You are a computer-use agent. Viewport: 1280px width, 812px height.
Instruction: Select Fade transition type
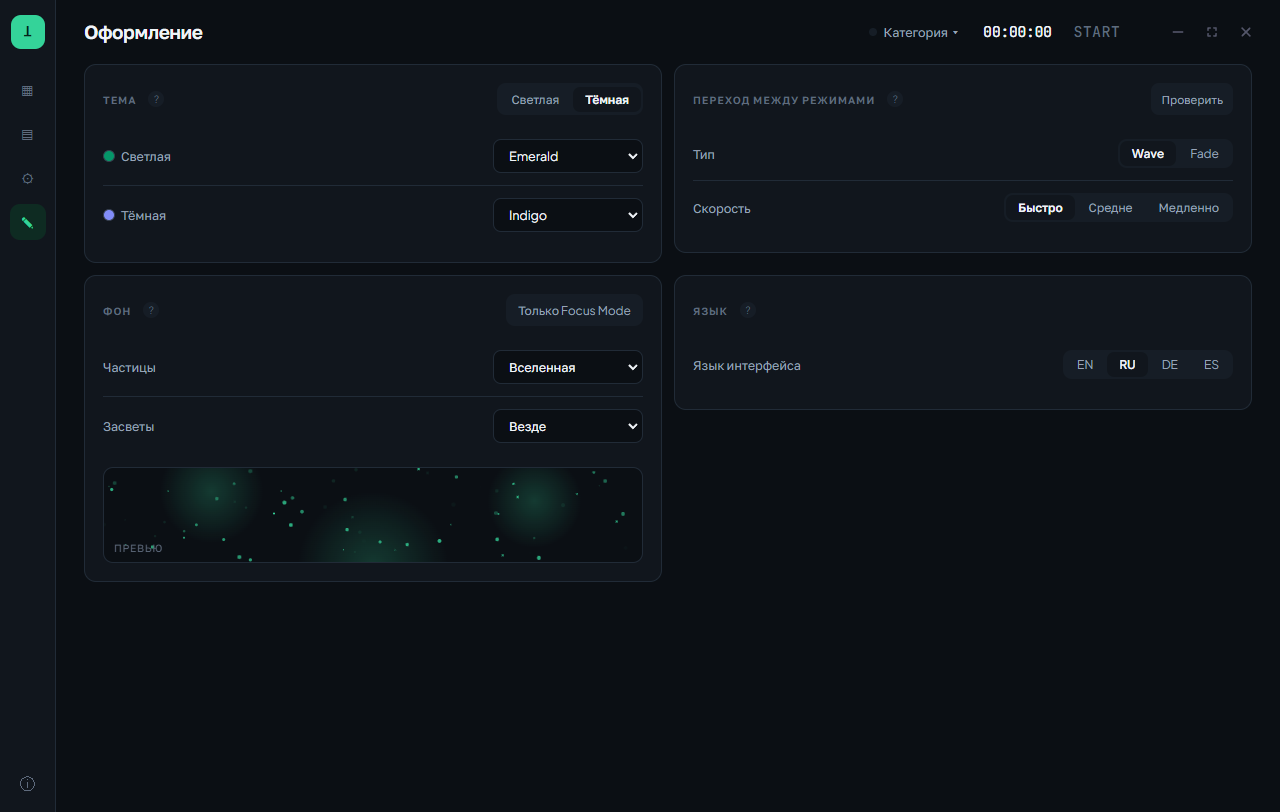(1204, 154)
